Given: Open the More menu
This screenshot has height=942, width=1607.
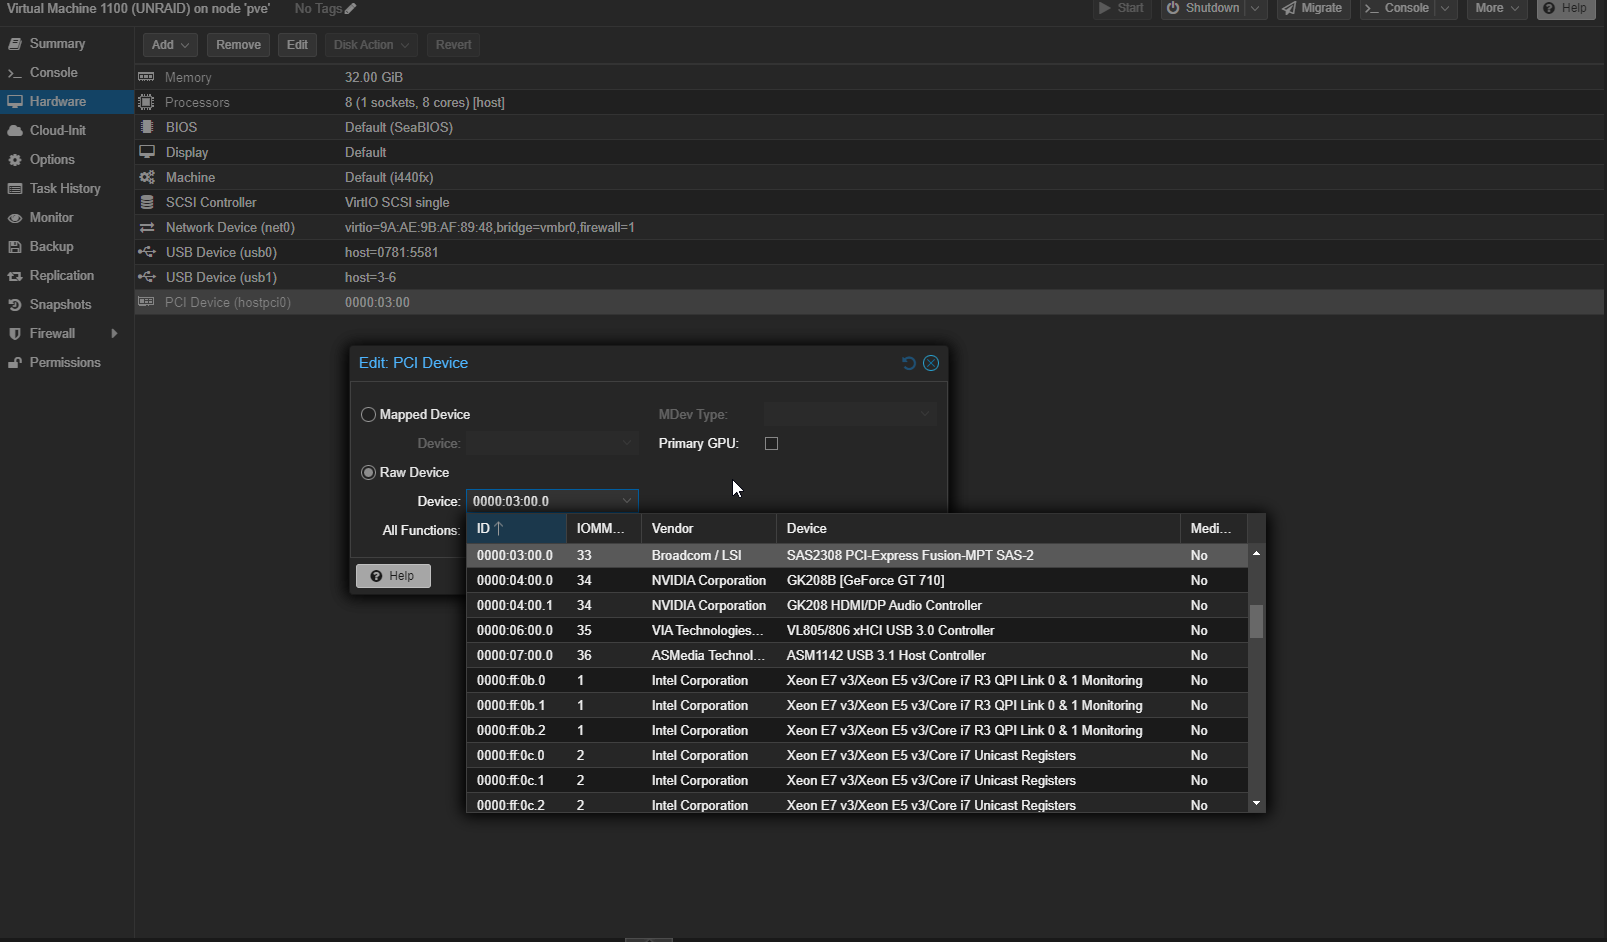Looking at the screenshot, I should click(x=1497, y=8).
